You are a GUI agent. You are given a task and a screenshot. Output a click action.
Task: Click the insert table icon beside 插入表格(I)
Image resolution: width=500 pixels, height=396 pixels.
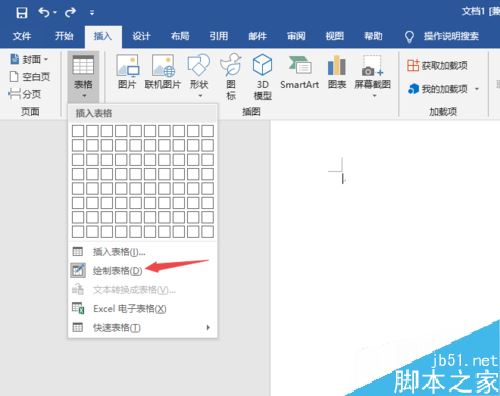78,251
